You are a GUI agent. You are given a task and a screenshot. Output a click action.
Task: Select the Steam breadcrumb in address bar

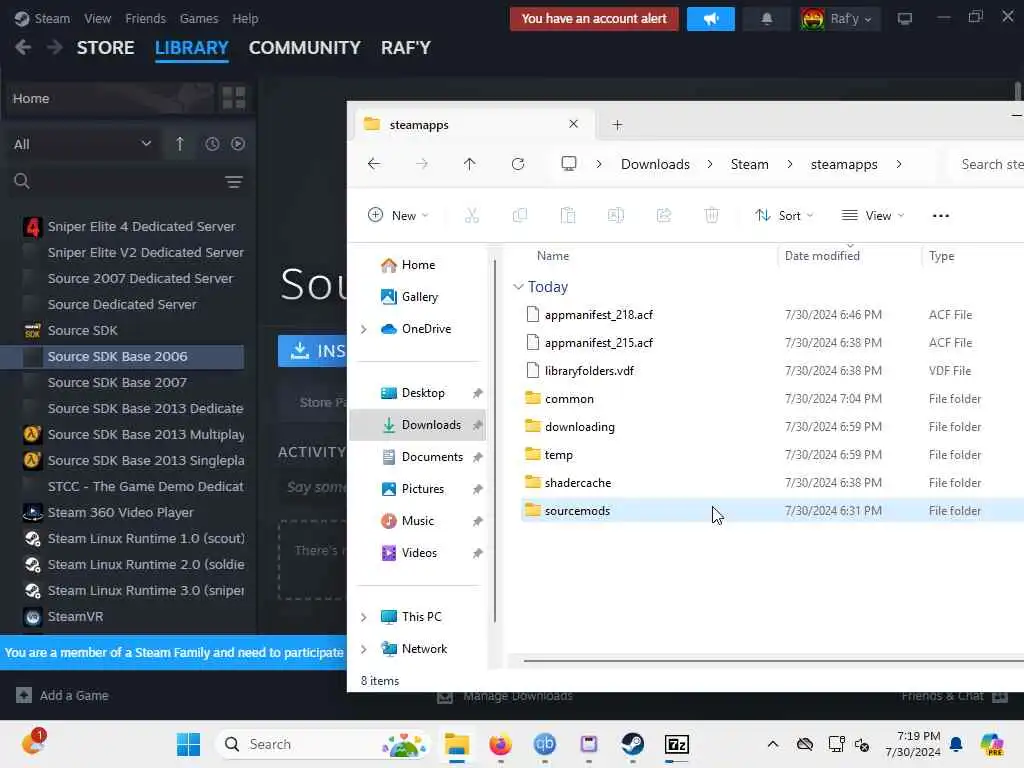(x=750, y=165)
